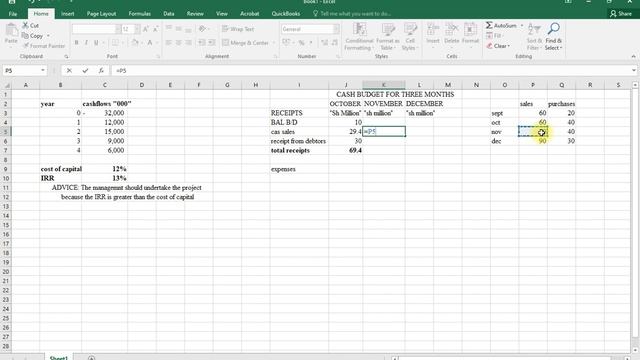
Task: Click the IRR value 13% cell
Action: pyautogui.click(x=104, y=178)
